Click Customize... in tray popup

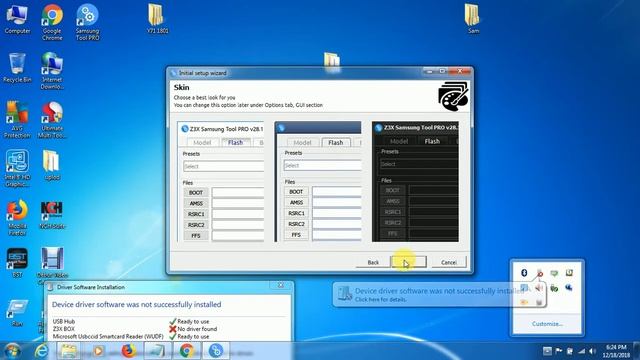click(547, 324)
